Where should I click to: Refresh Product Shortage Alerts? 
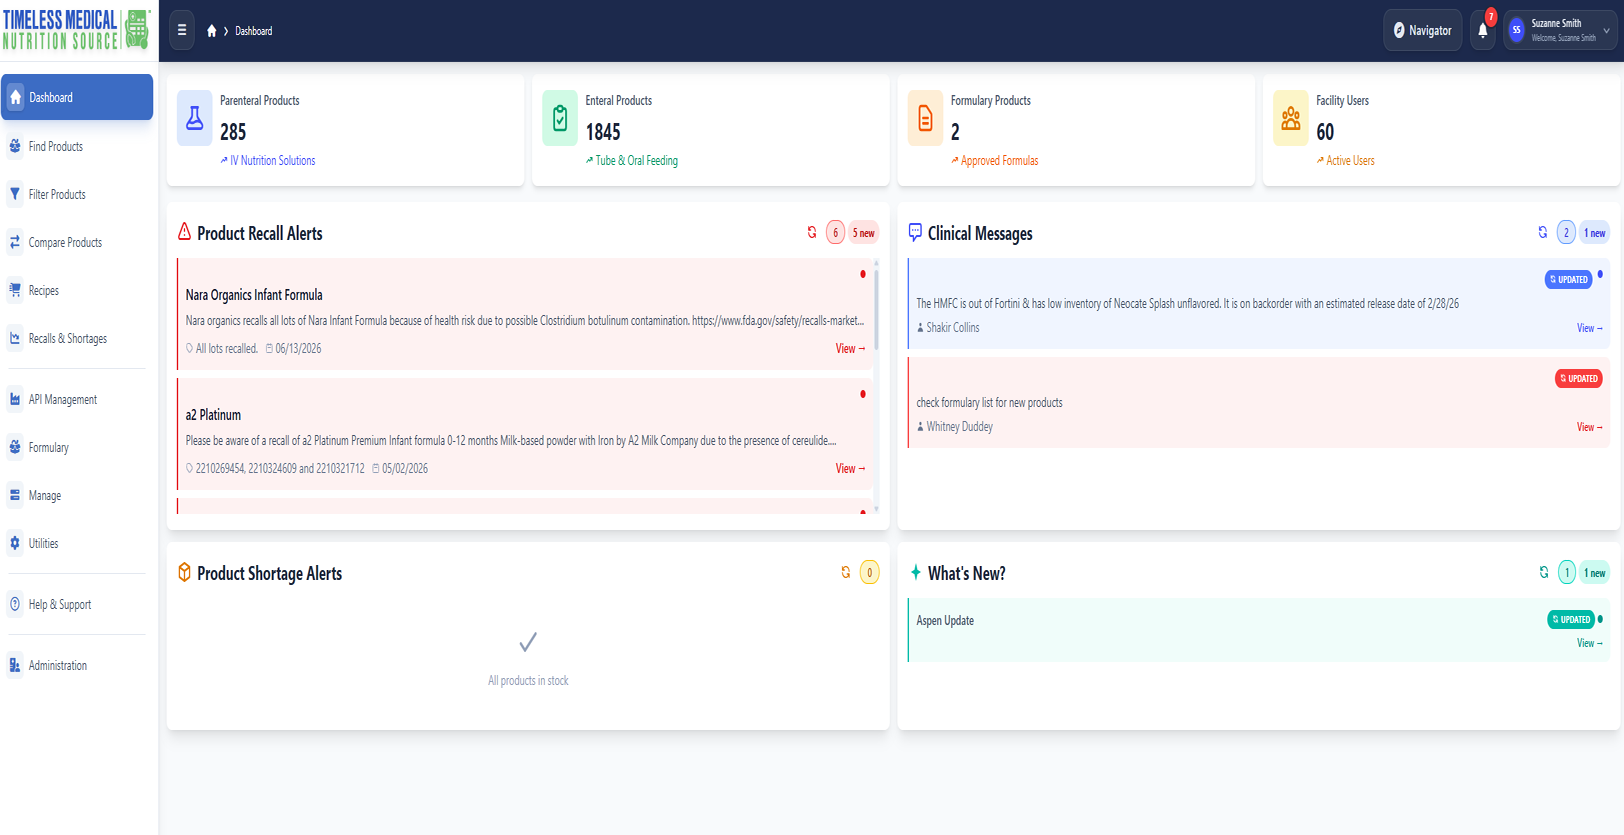[846, 572]
